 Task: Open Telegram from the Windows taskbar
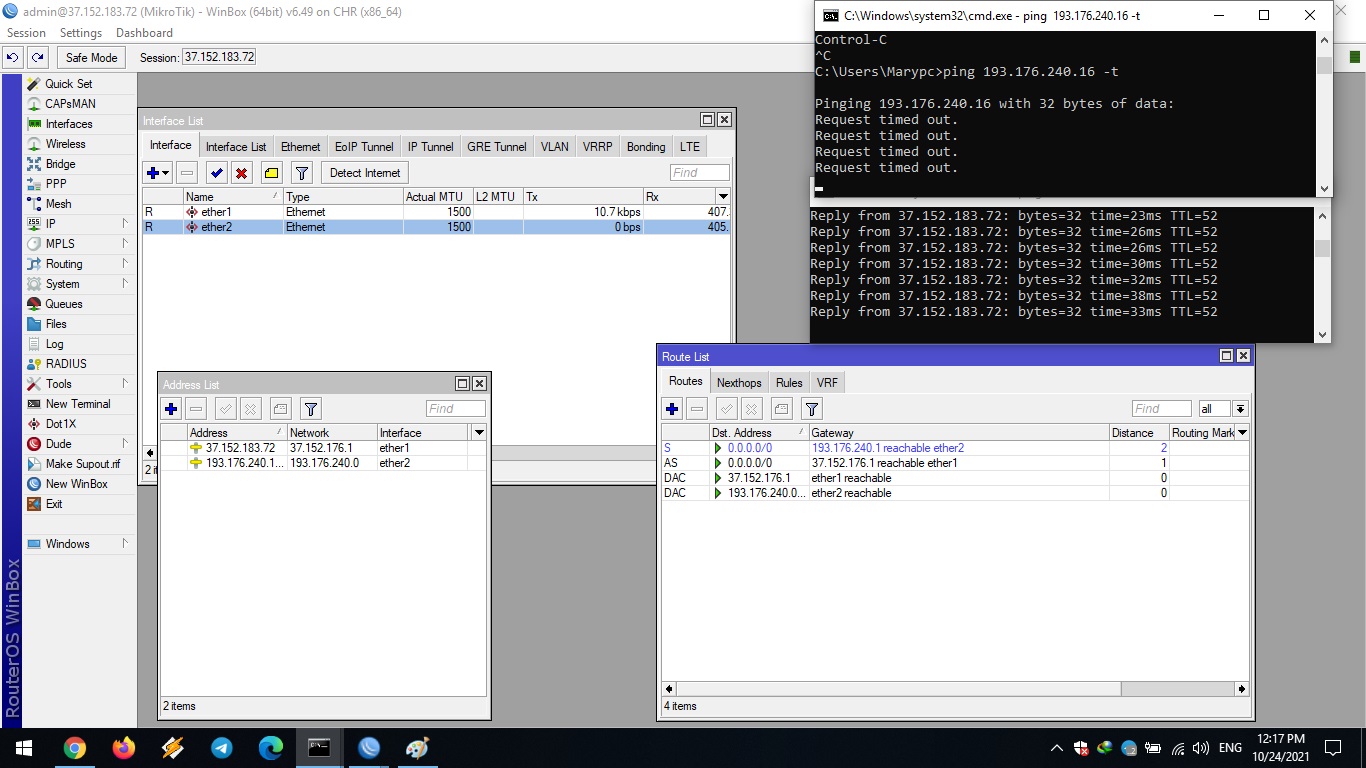222,748
